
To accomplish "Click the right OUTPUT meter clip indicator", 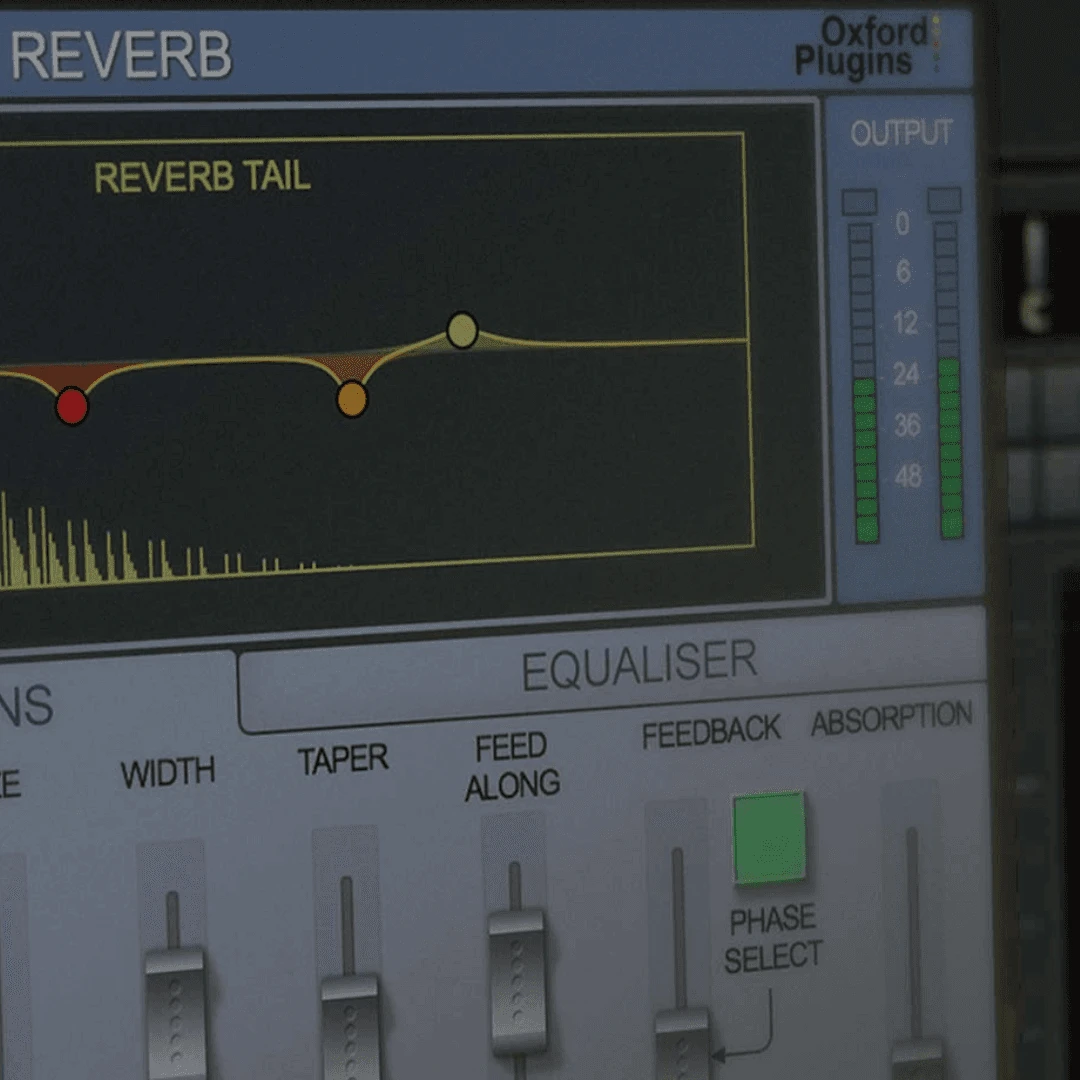I will coord(944,200).
